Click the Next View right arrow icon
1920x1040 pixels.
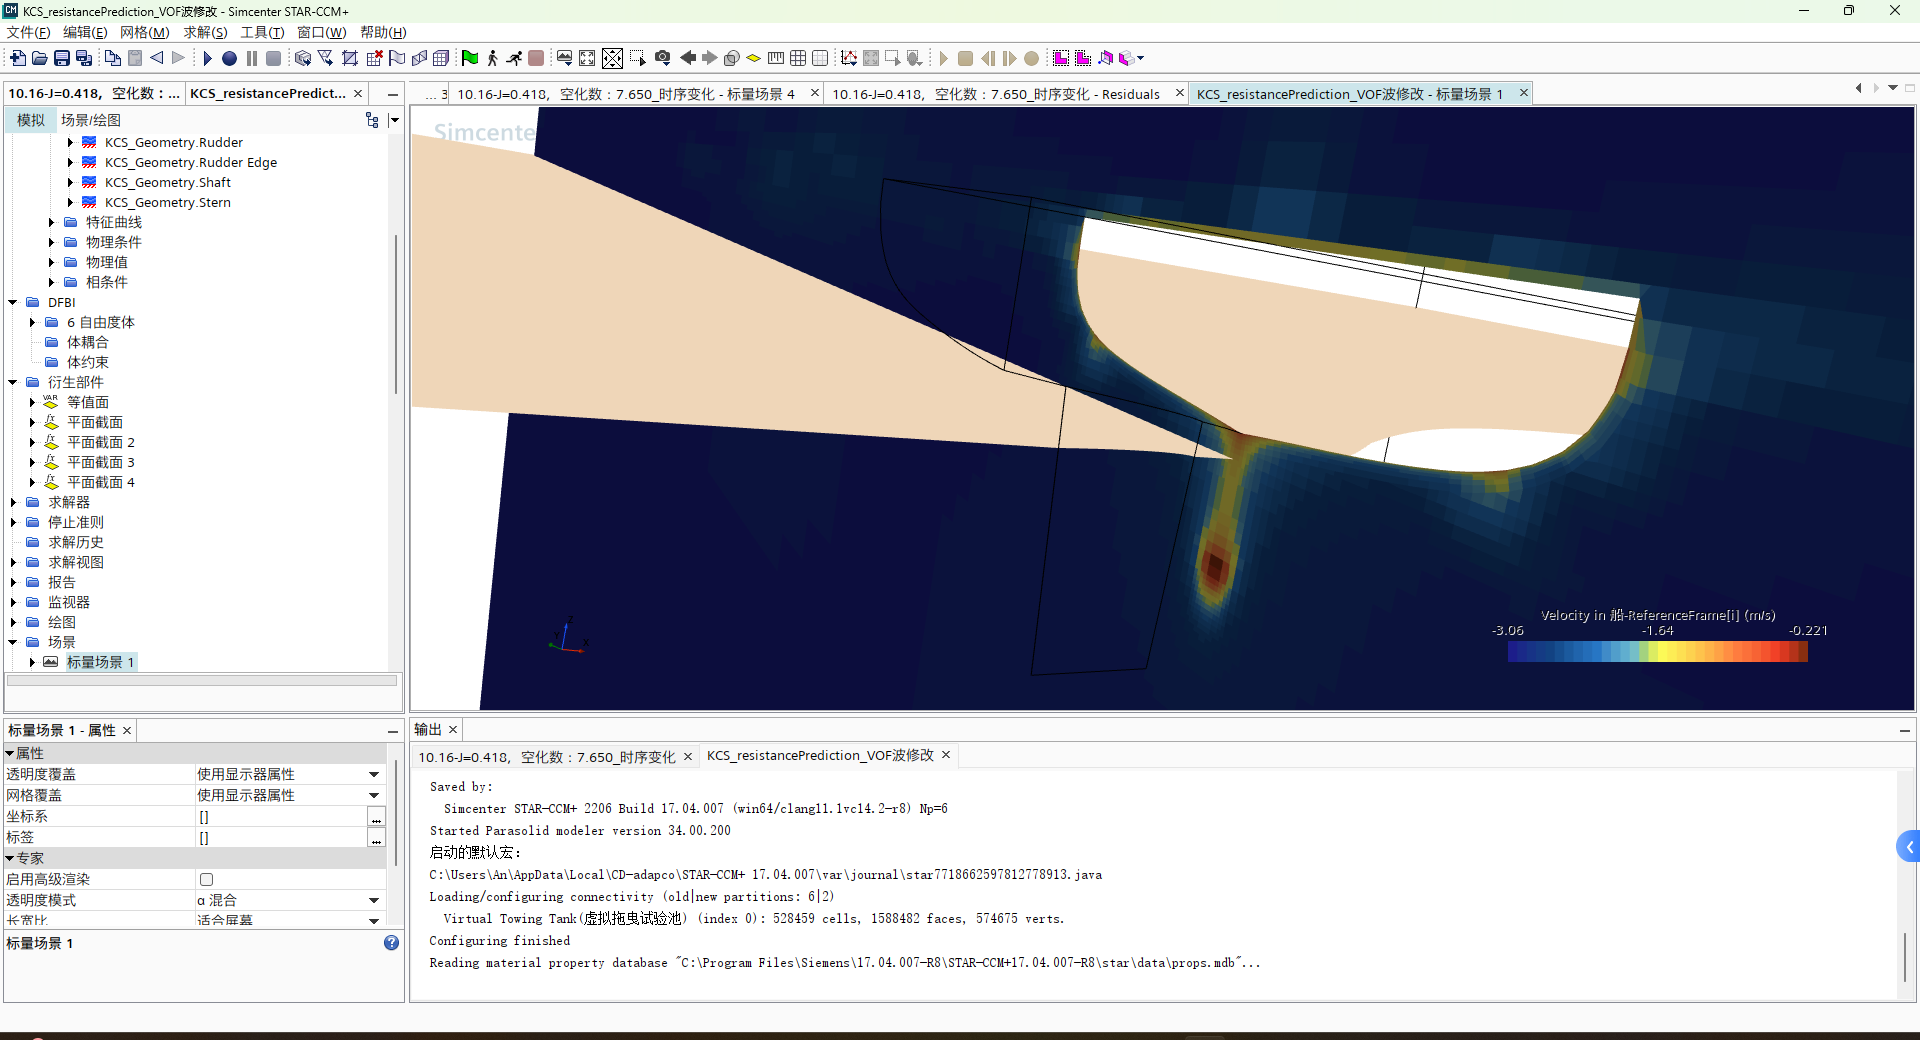tap(710, 58)
